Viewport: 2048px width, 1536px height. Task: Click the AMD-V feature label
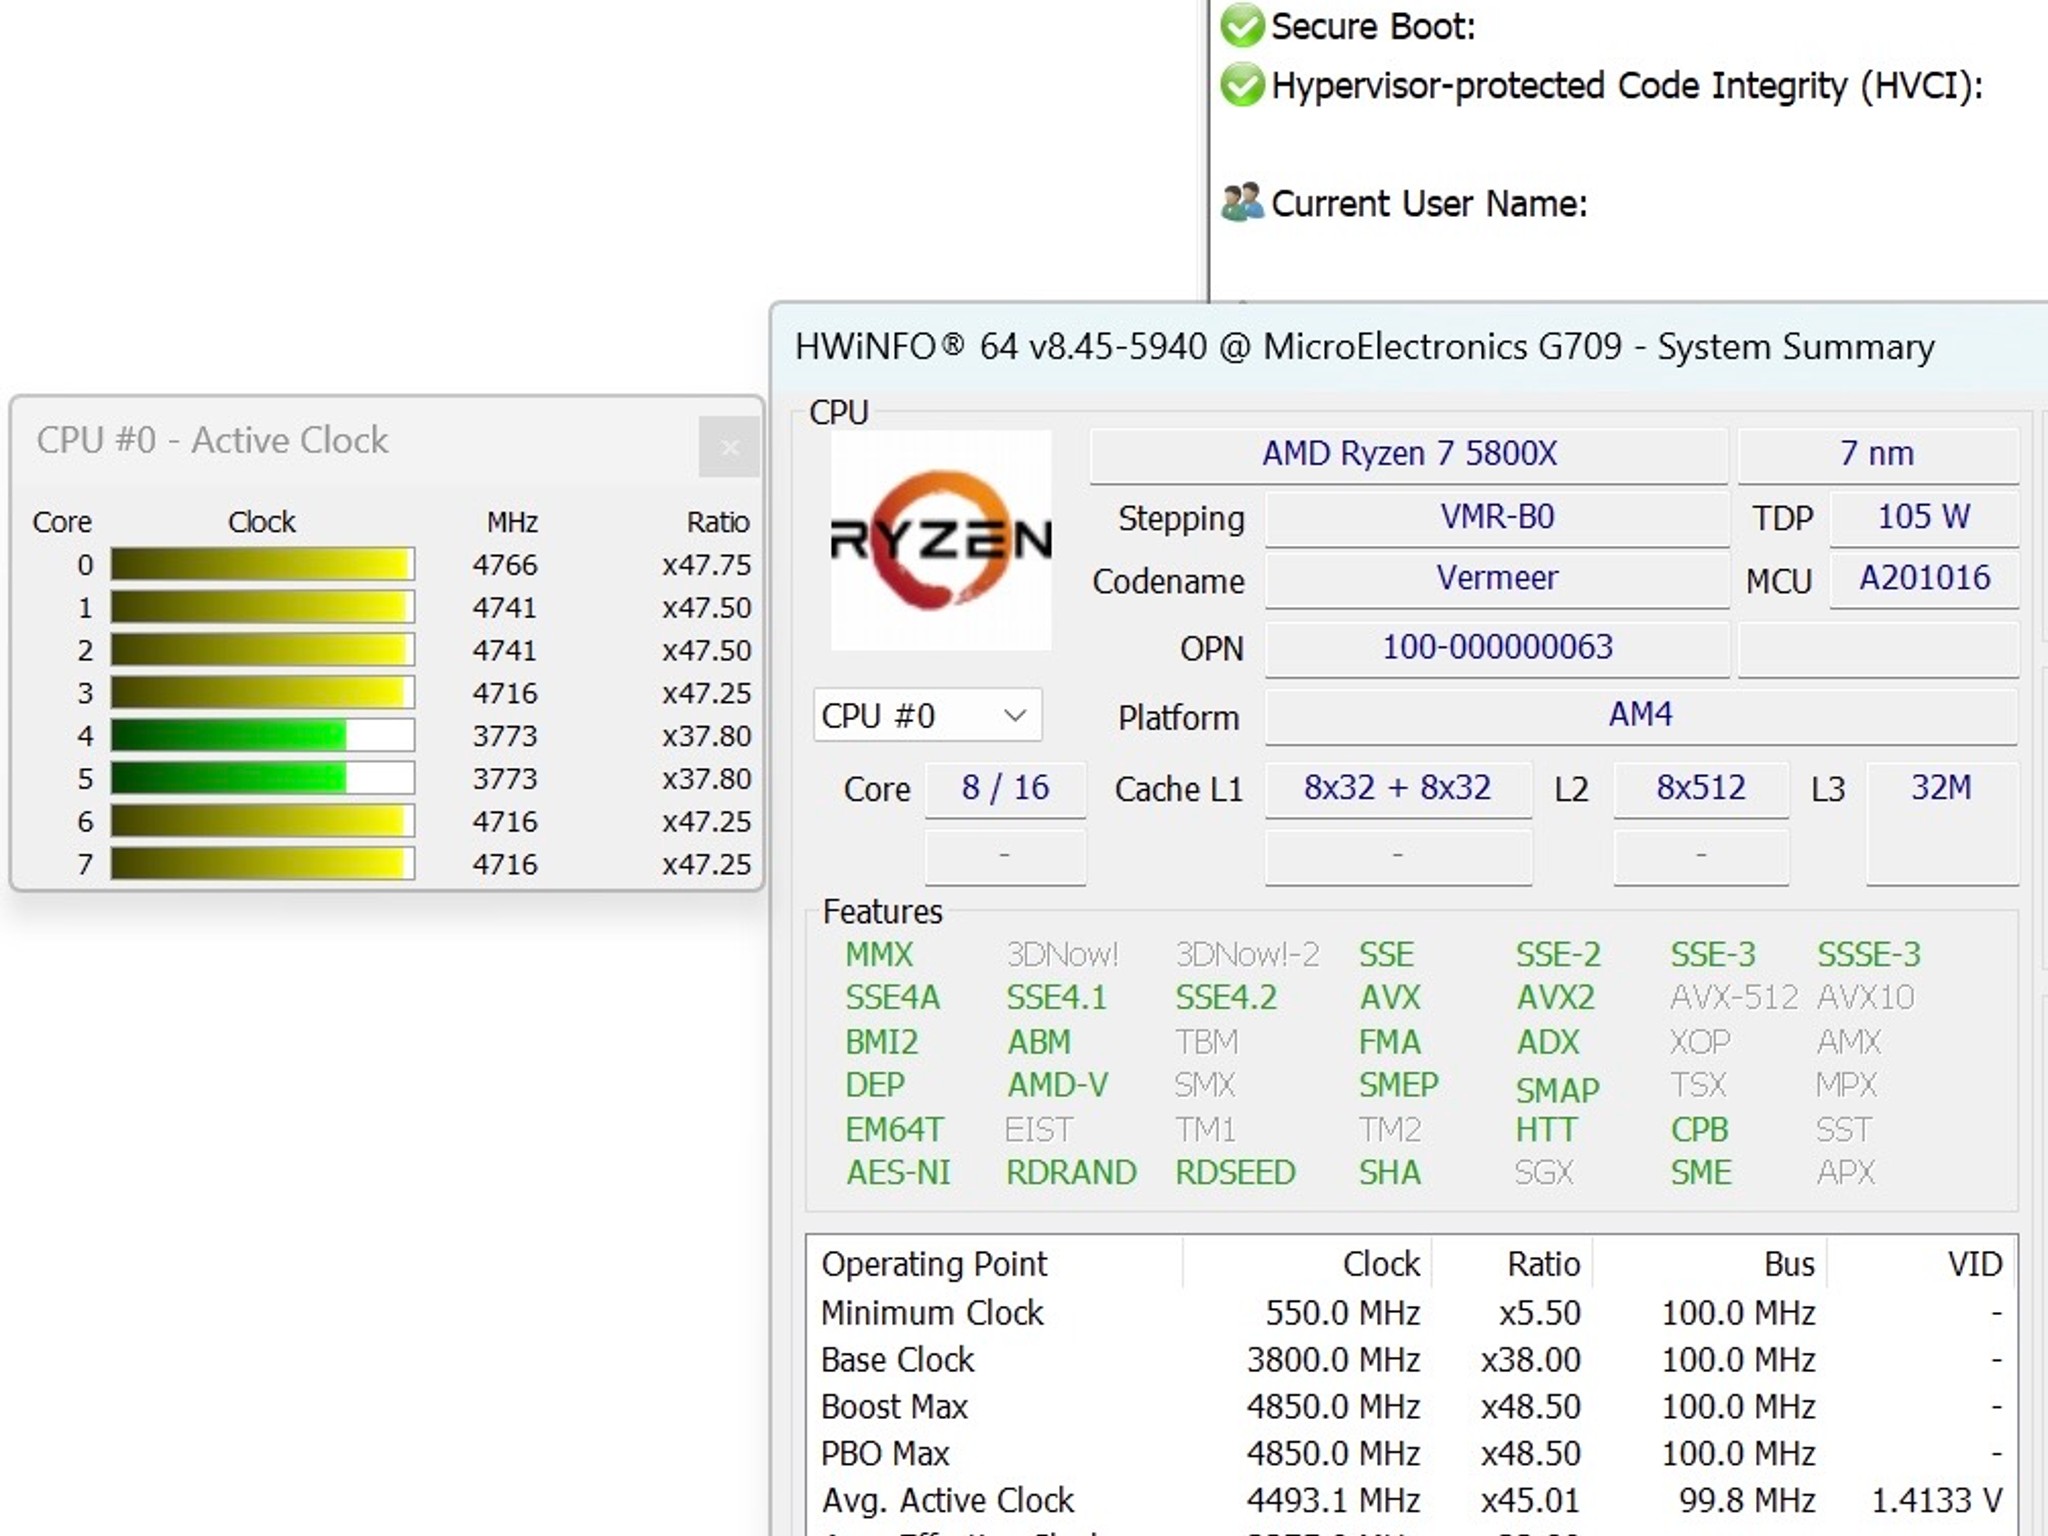[x=1057, y=1085]
